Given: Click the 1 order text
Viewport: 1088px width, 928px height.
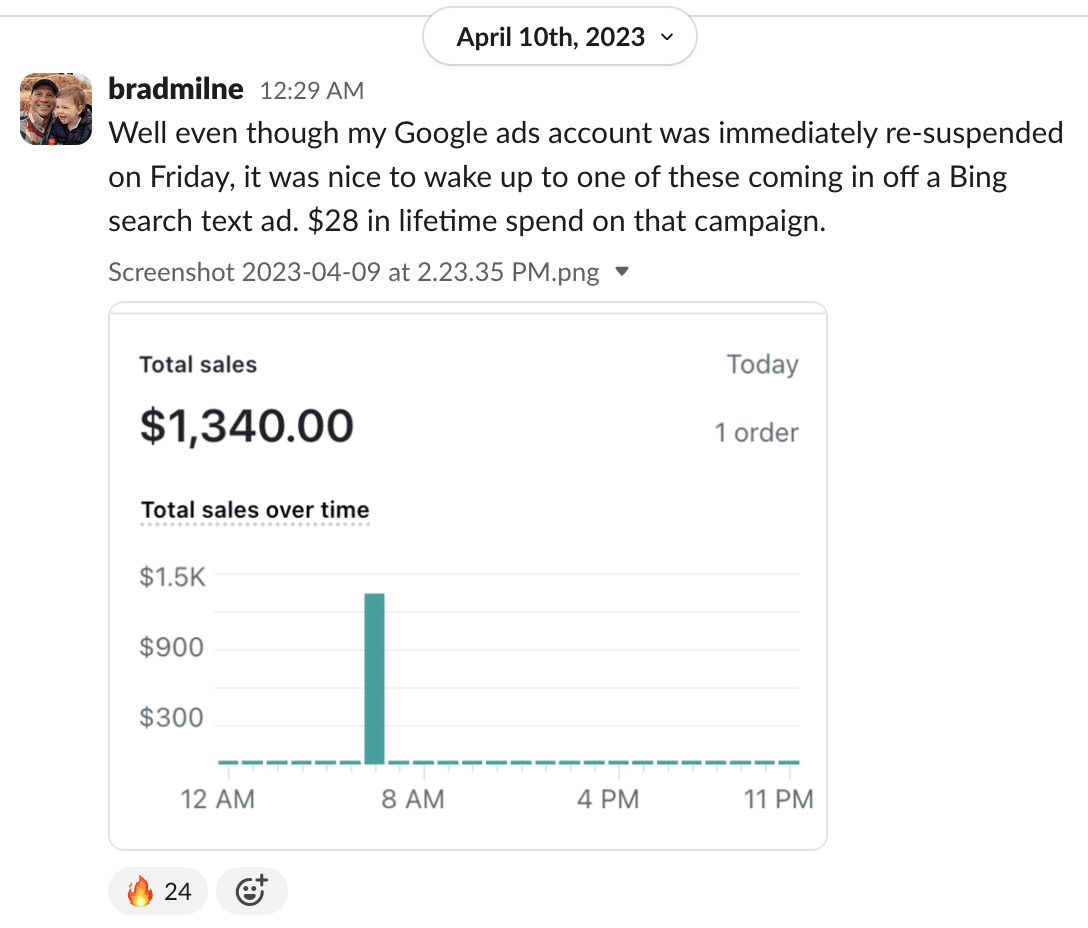Looking at the screenshot, I should pos(756,433).
